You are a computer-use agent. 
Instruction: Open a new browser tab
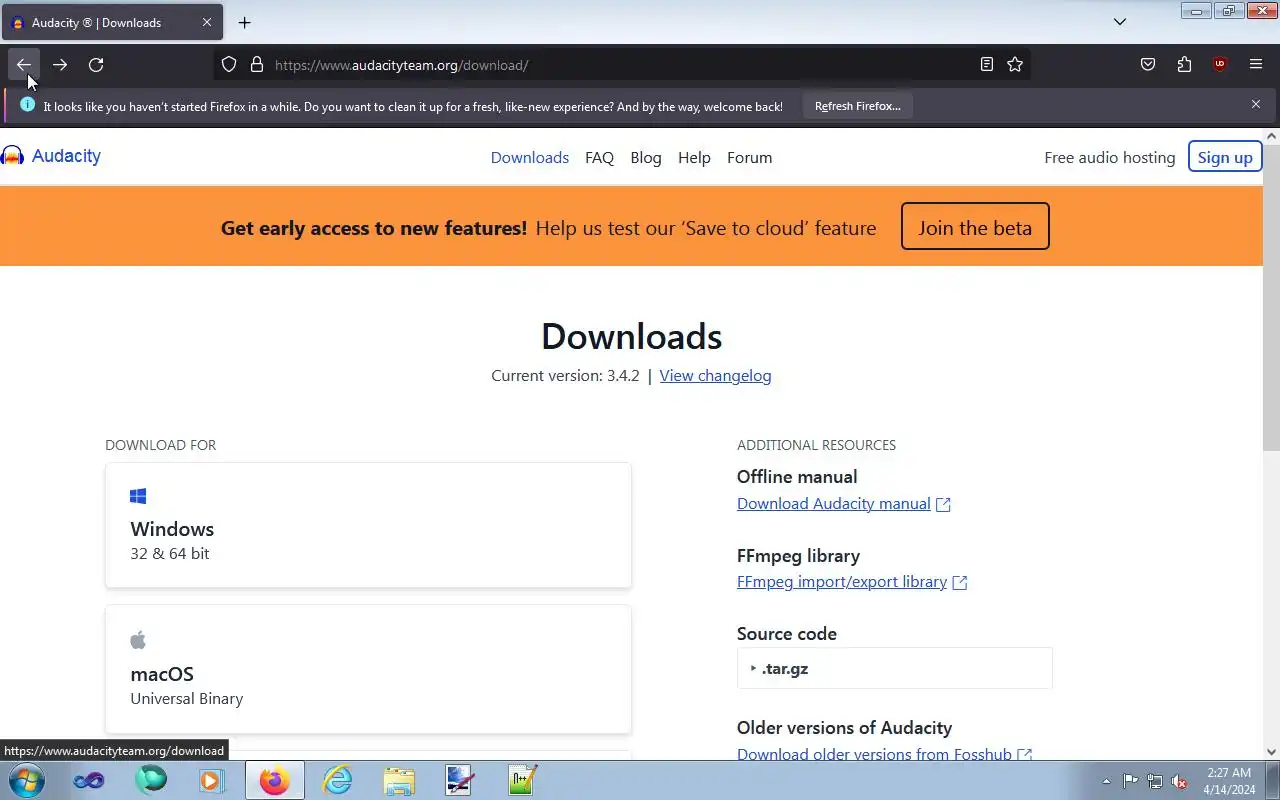point(245,22)
